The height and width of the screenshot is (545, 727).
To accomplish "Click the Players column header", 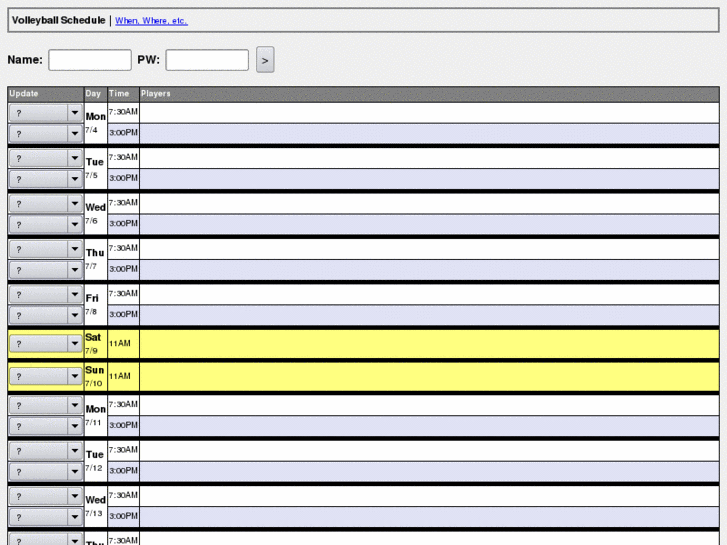I will coord(429,94).
